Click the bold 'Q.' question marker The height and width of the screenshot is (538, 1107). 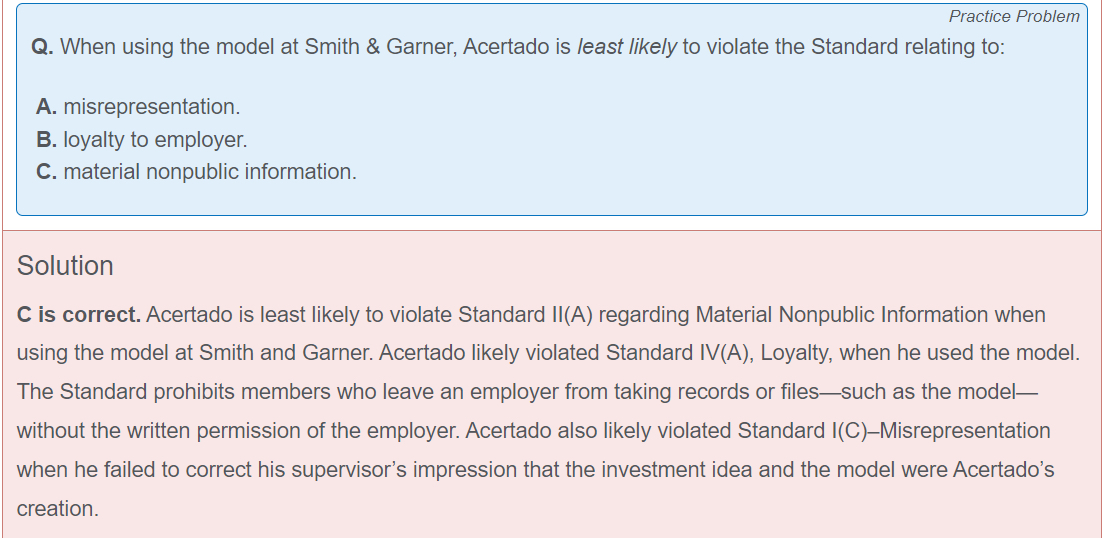click(43, 48)
